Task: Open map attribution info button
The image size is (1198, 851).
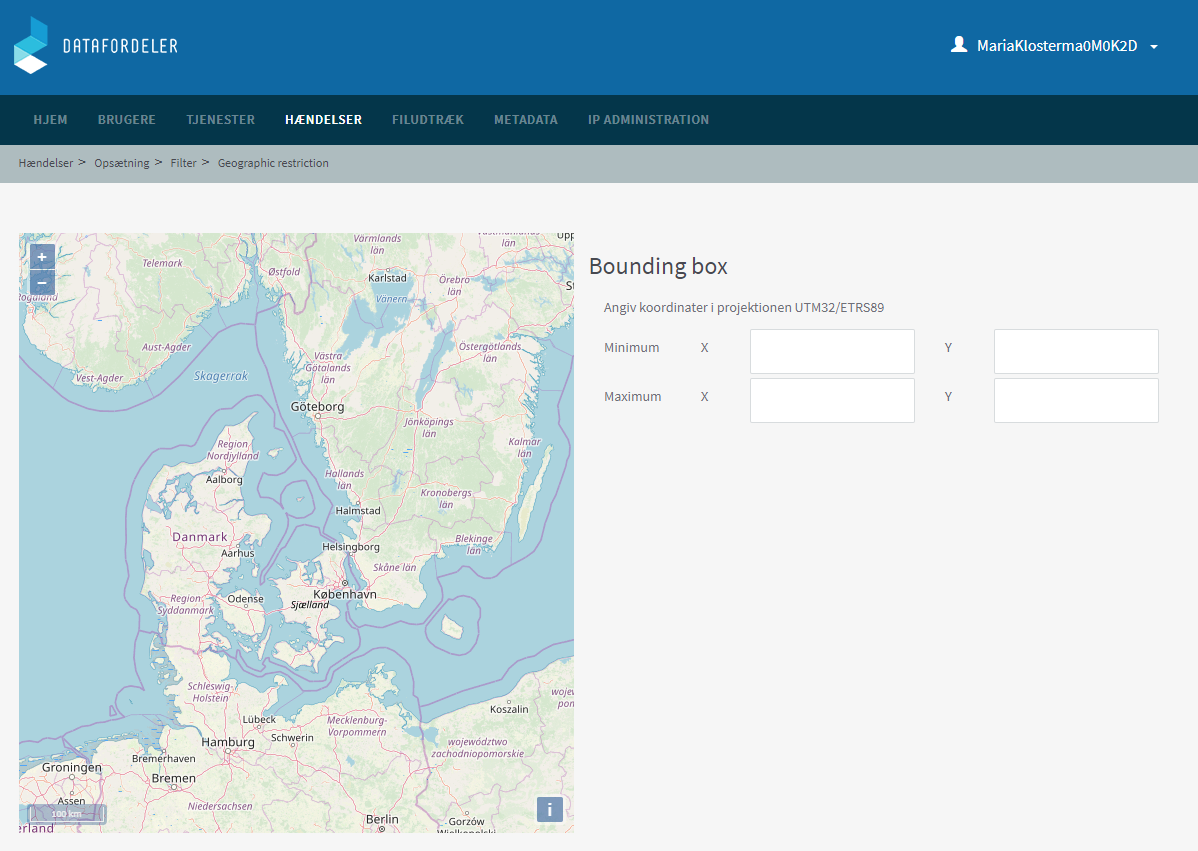Action: click(x=549, y=809)
